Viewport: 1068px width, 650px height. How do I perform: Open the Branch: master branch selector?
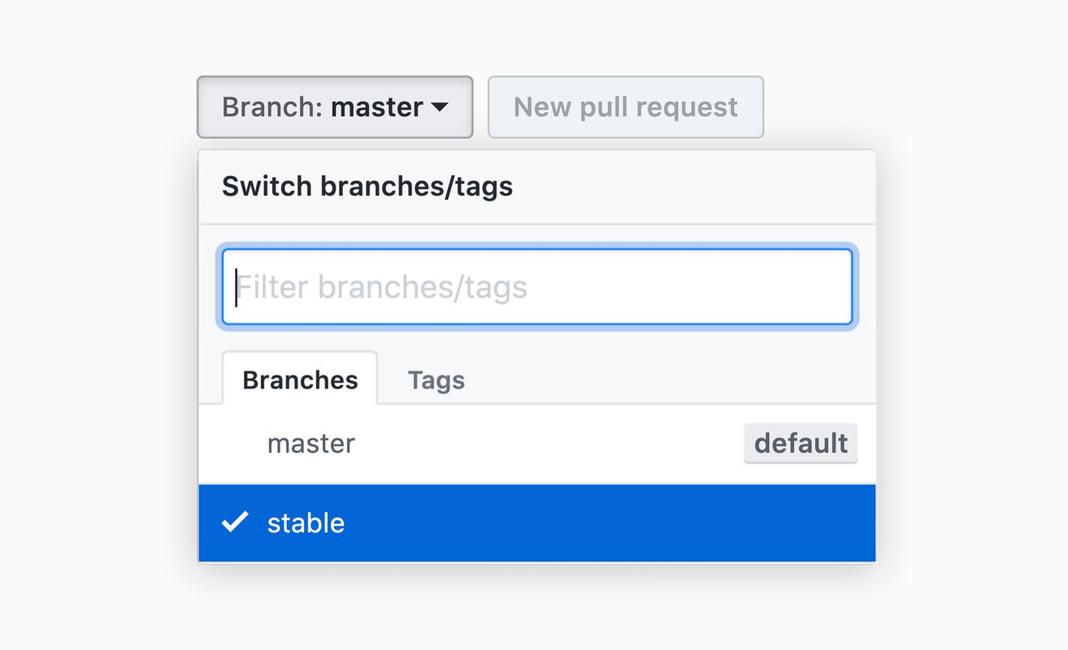tap(335, 107)
